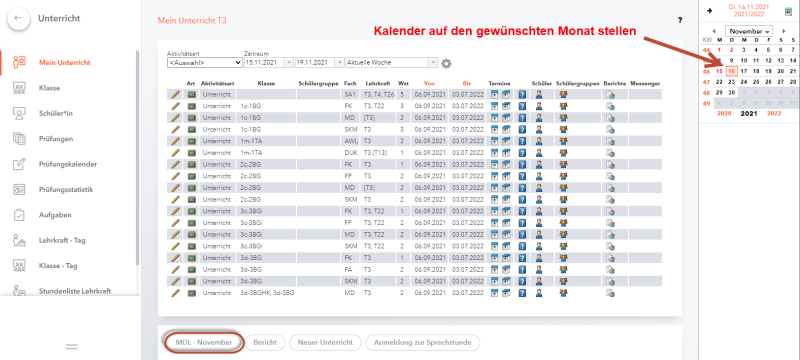800x360 pixels.
Task: Click the double-line handle at the sidebar bottom
Action: pyautogui.click(x=71, y=347)
